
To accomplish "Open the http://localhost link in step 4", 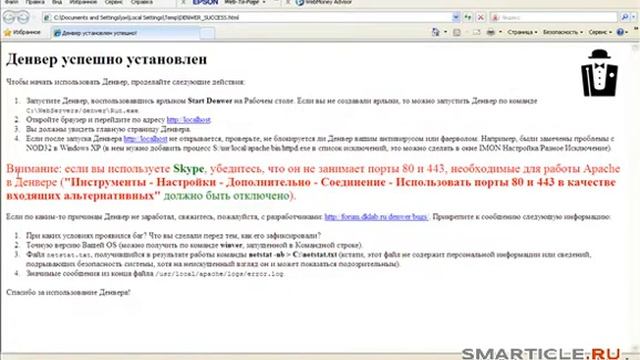I will [x=145, y=139].
